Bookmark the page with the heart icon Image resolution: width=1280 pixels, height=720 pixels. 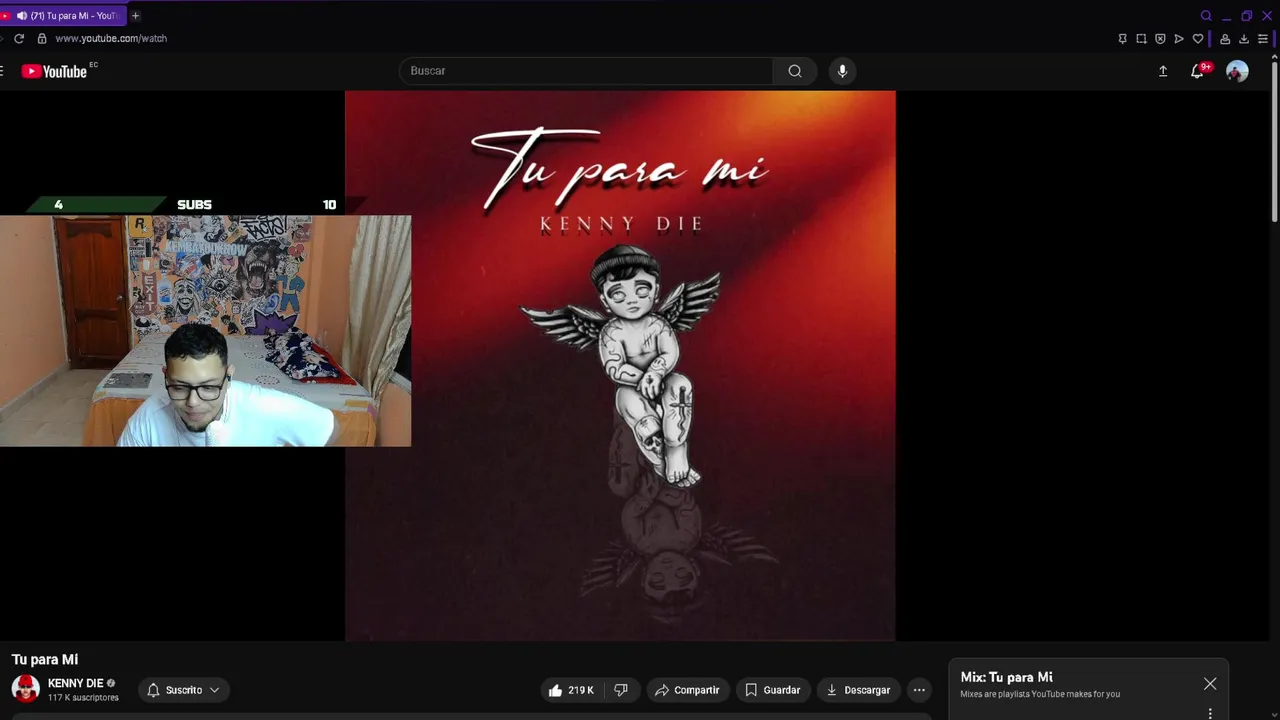pos(1198,39)
